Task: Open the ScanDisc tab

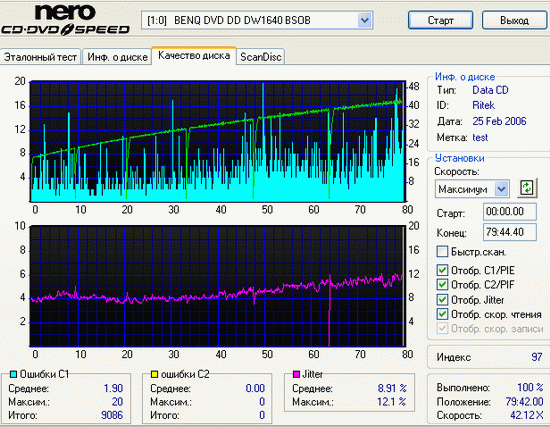Action: coord(261,57)
